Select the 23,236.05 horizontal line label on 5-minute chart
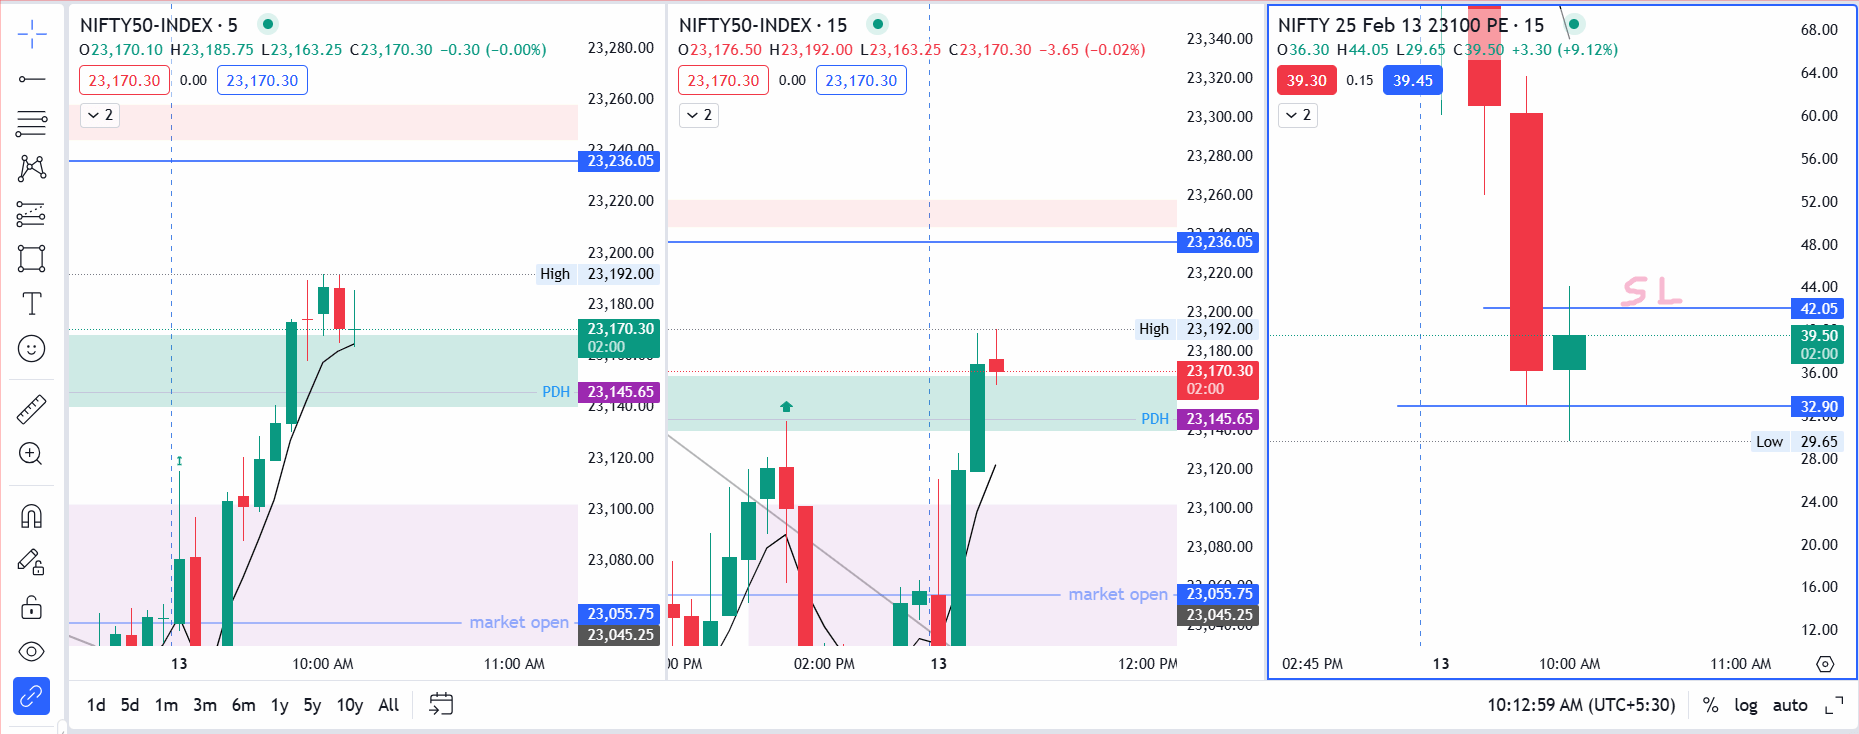1859x734 pixels. click(620, 161)
